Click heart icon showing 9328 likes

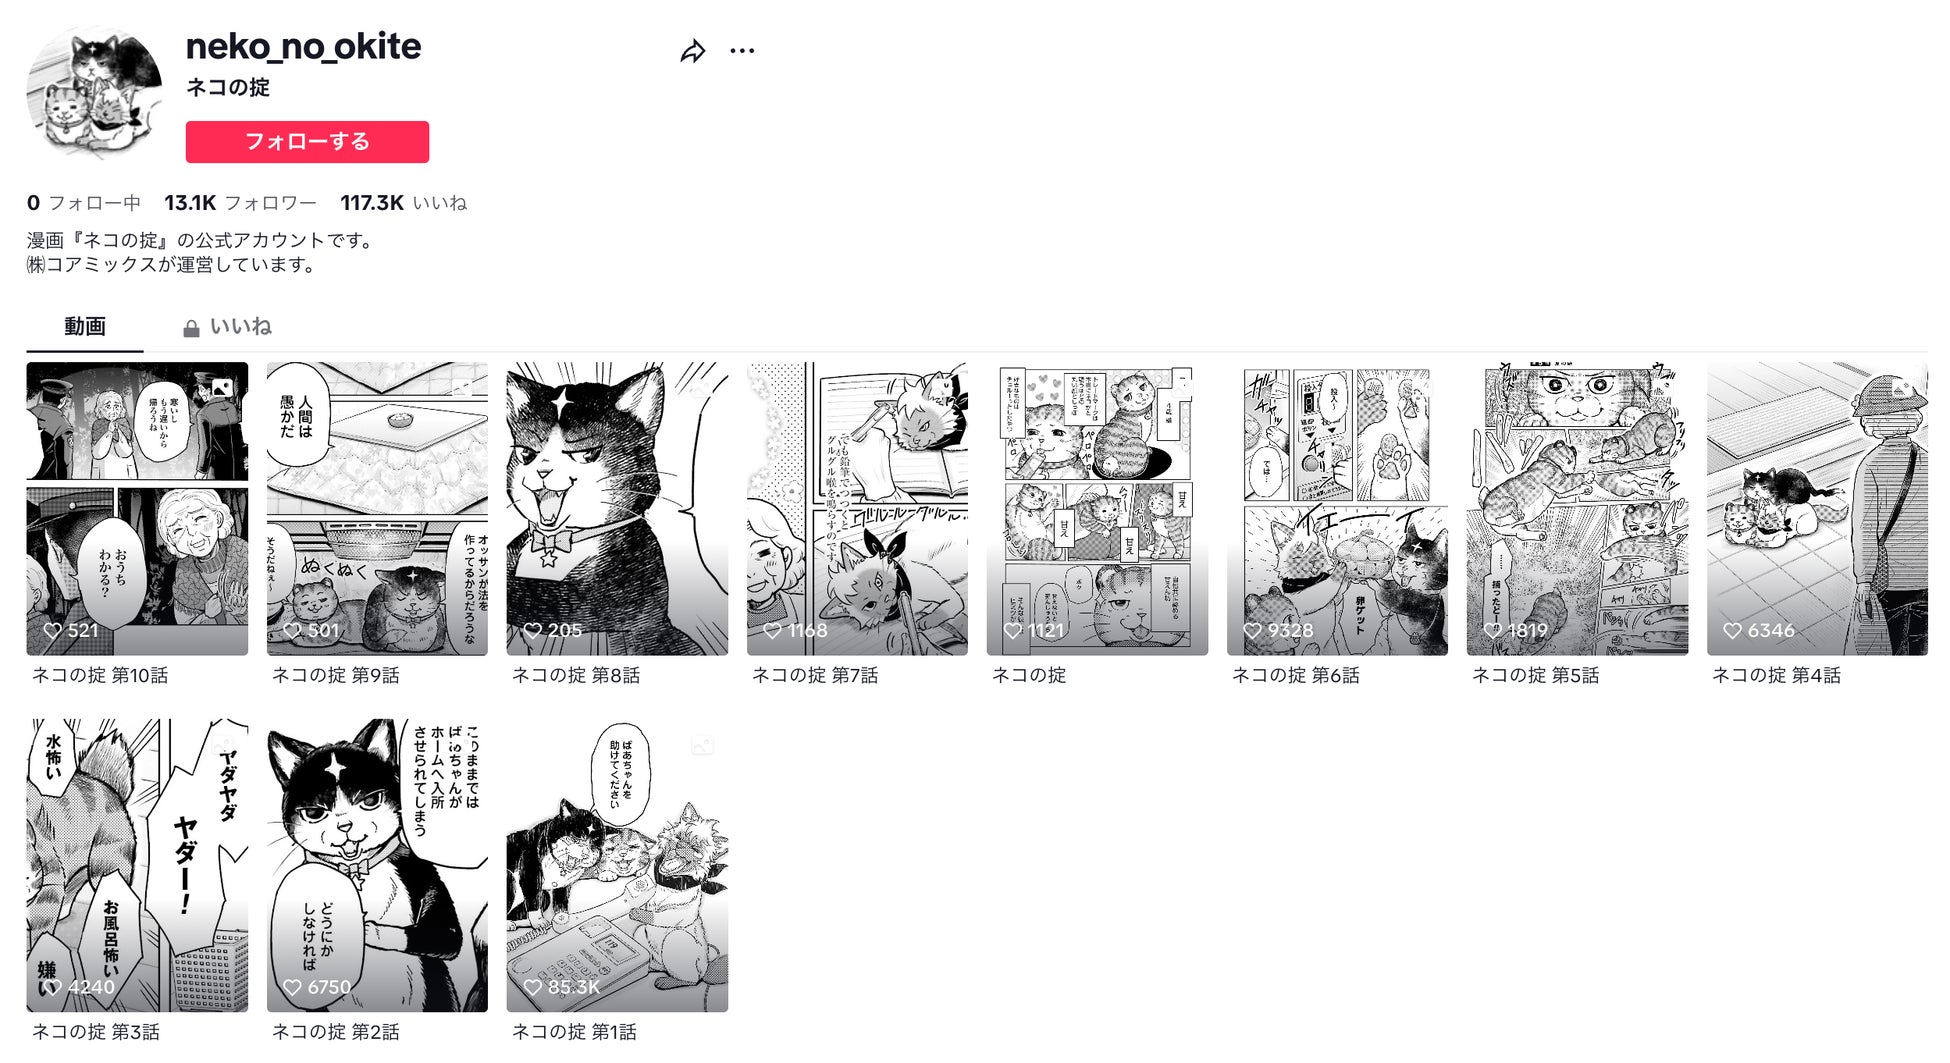(x=1253, y=631)
